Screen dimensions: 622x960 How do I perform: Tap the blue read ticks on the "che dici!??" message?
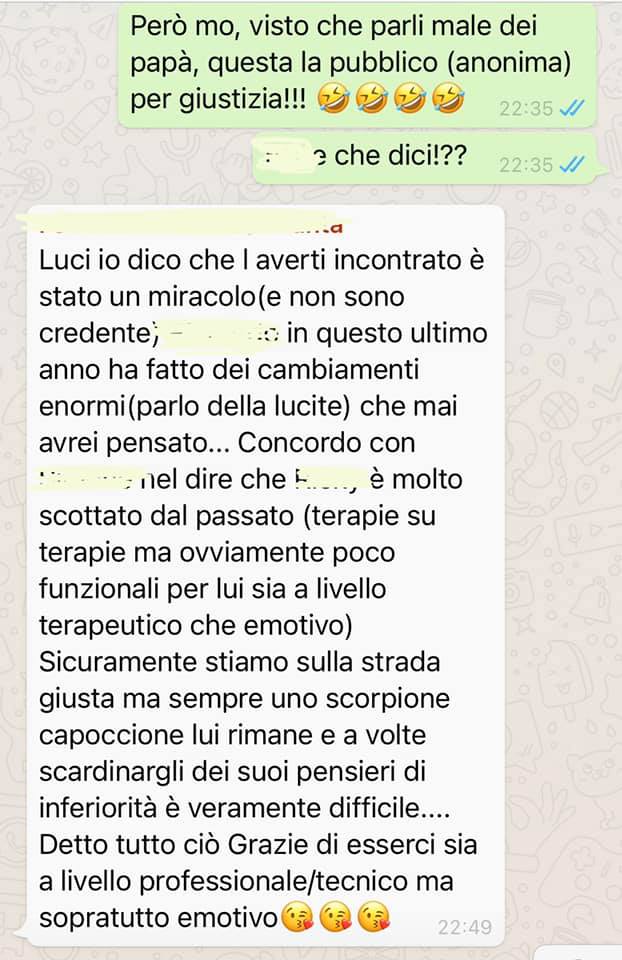point(572,164)
